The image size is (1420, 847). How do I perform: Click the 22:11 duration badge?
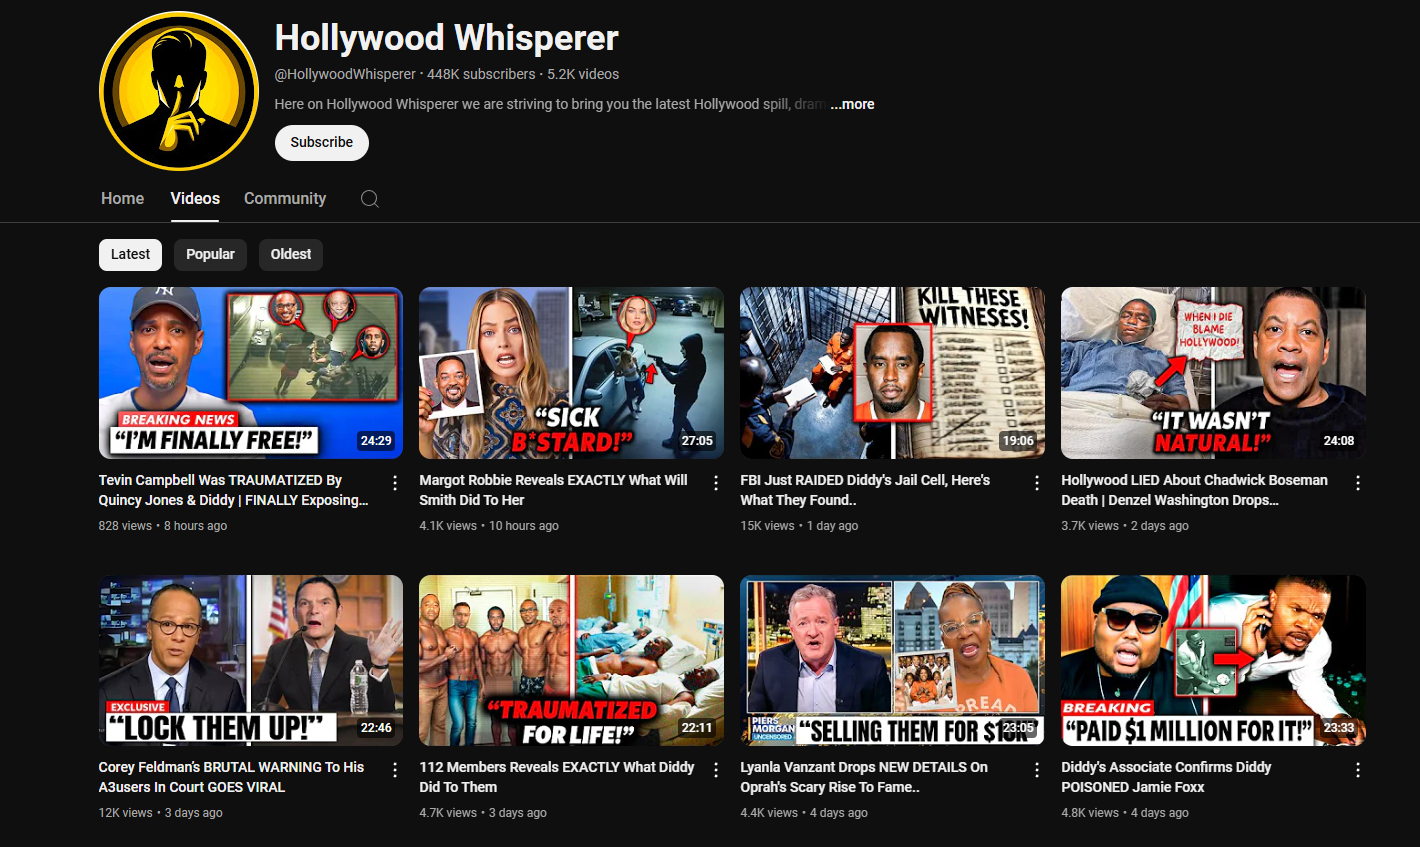coord(697,728)
